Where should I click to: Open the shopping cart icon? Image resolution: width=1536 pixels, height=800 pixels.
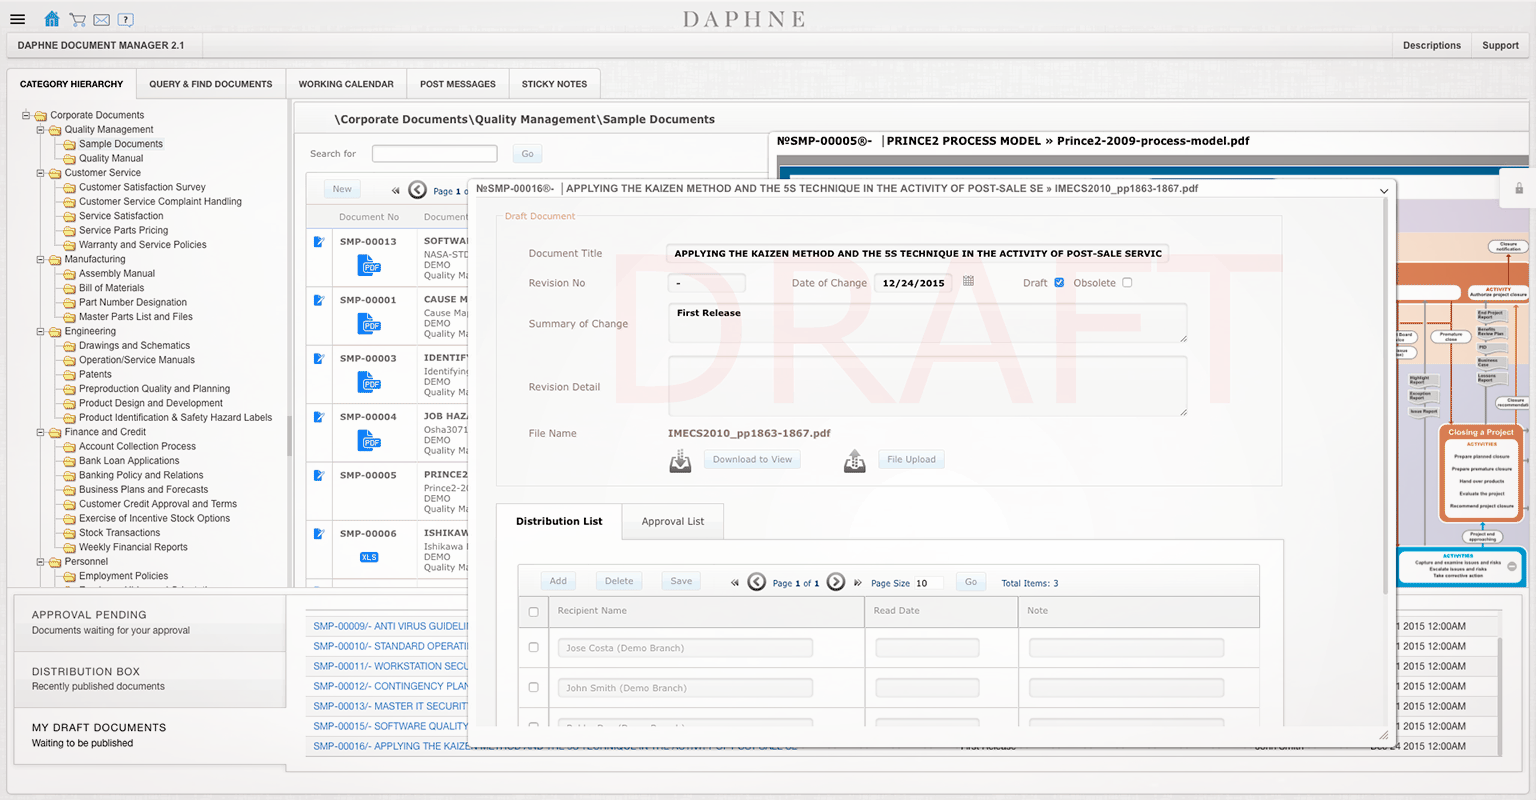coord(77,19)
